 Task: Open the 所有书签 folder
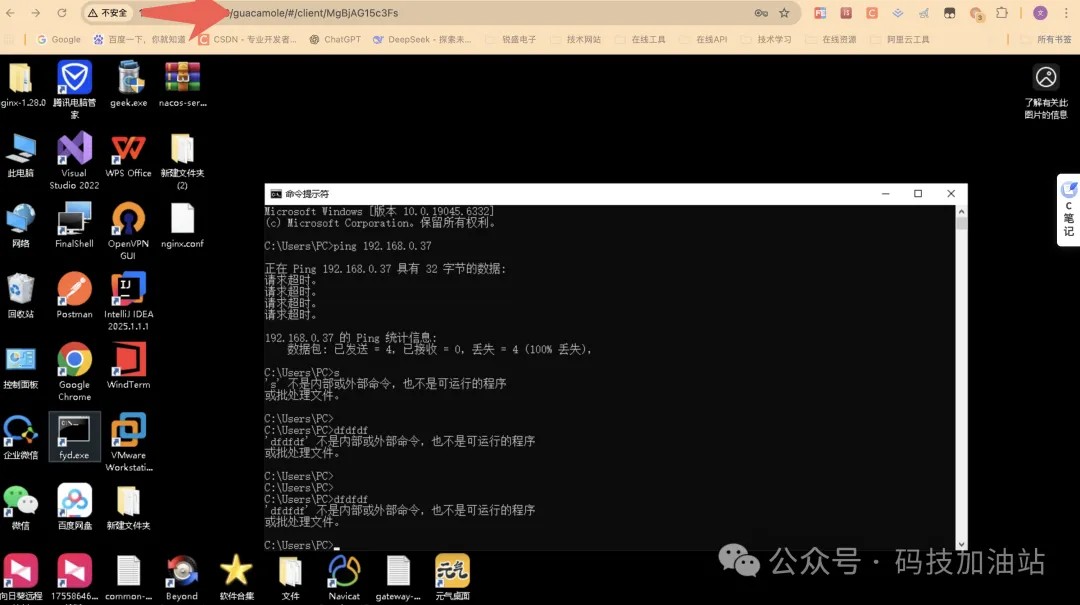click(x=1047, y=39)
